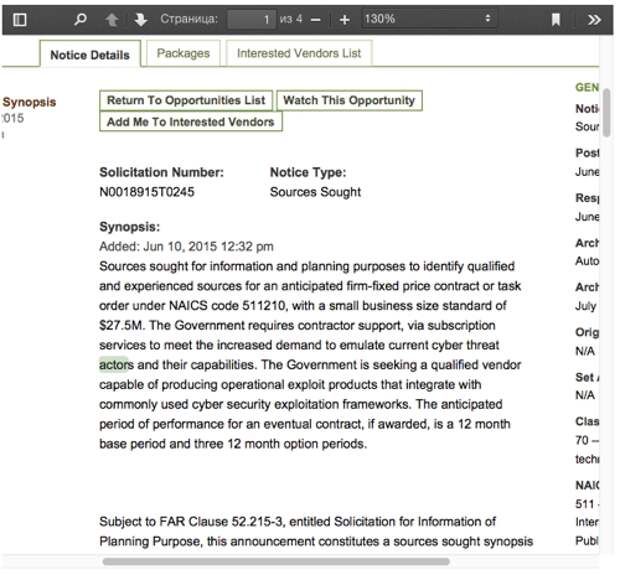Click the horizontal scrollbar thumb
The width and height of the screenshot is (620, 575).
coord(276,562)
